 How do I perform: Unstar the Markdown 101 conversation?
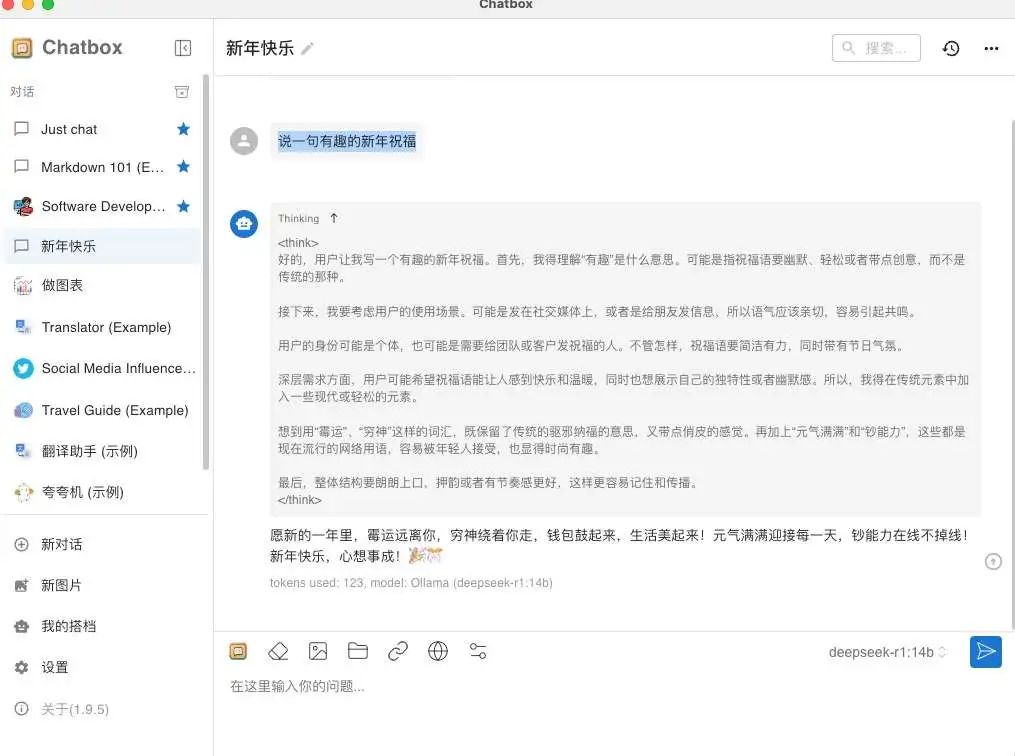click(183, 166)
